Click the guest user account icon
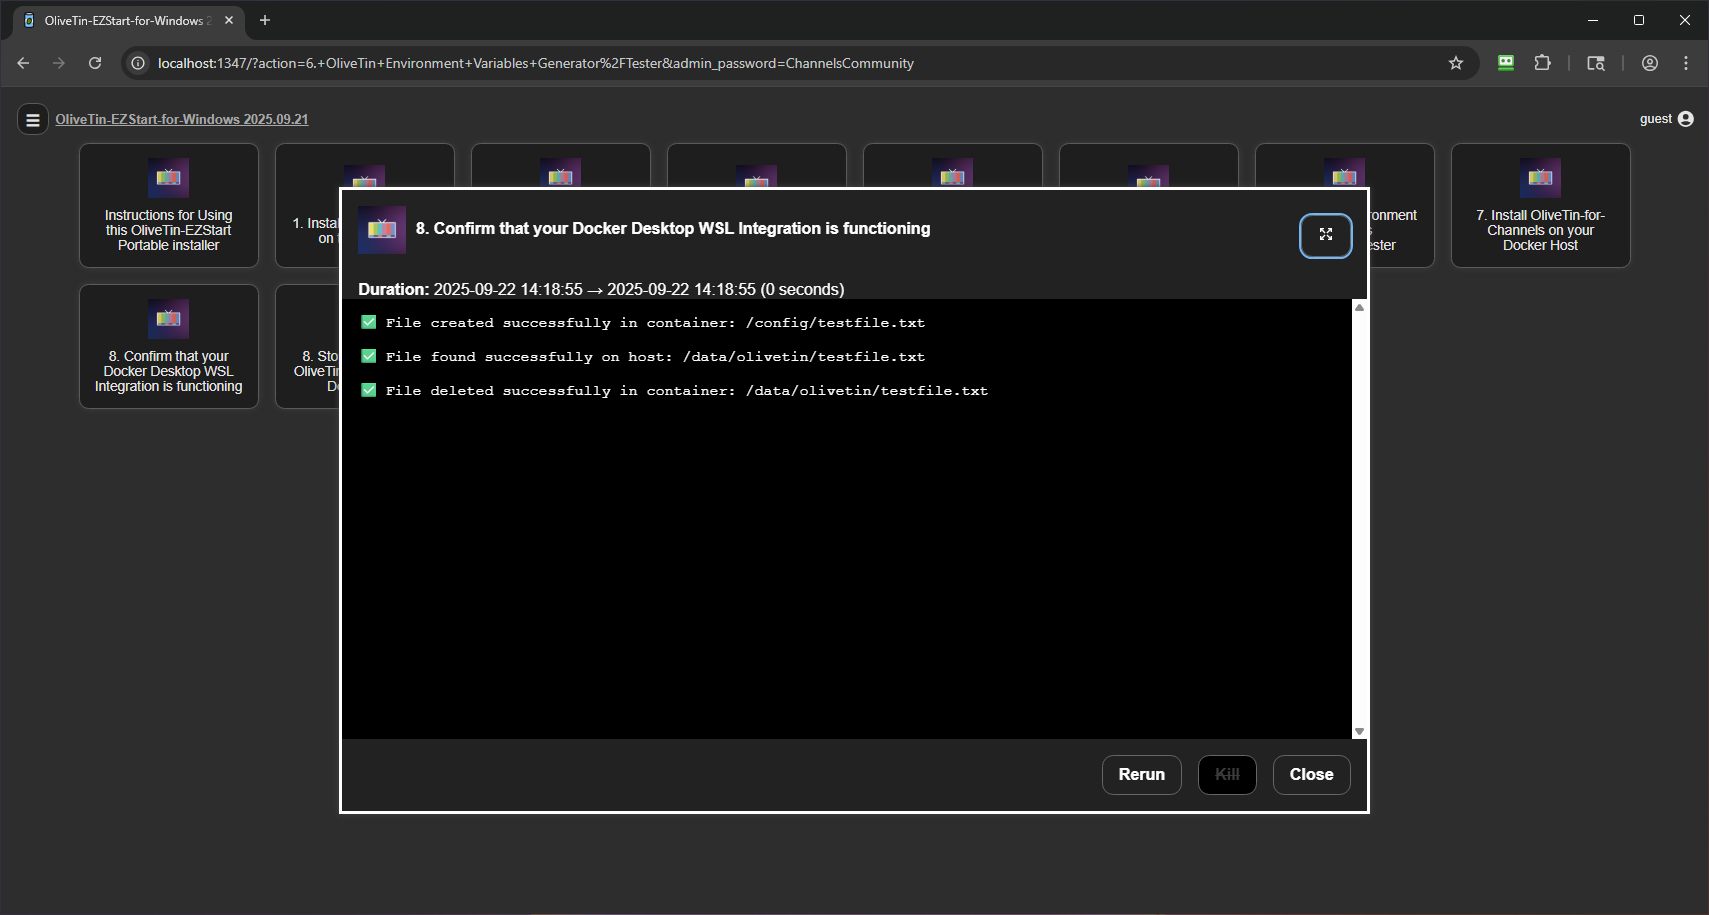Image resolution: width=1709 pixels, height=915 pixels. (x=1685, y=119)
